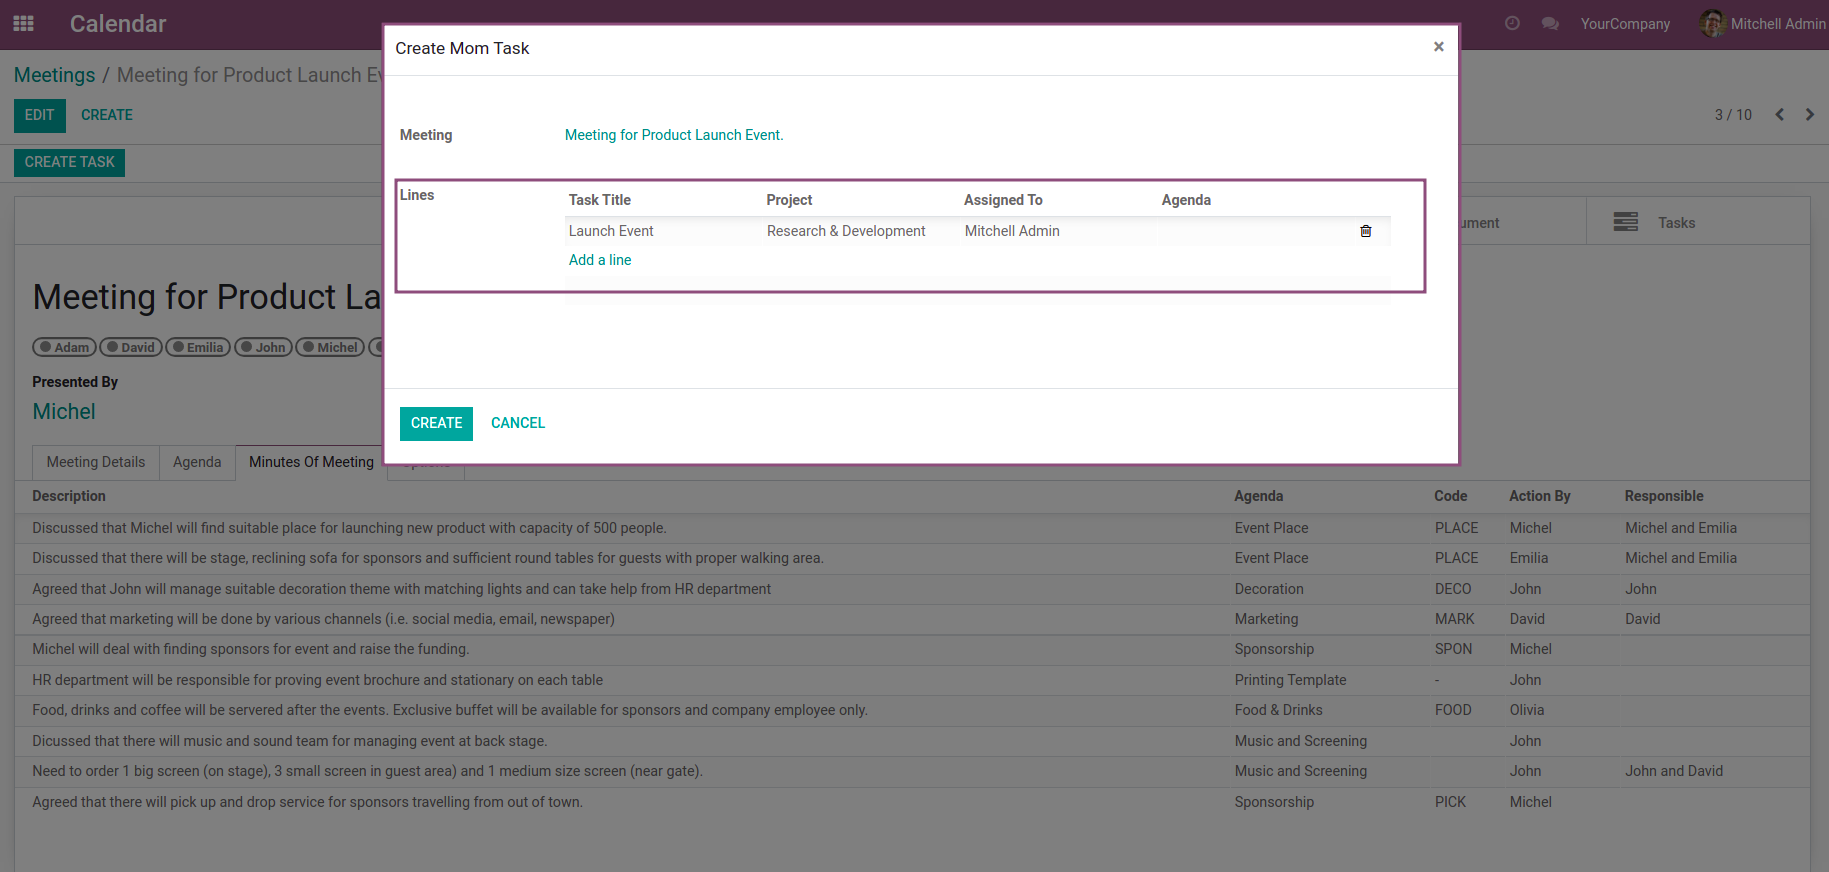
Task: Cancel the Create Mom Task dialog
Action: pyautogui.click(x=517, y=423)
